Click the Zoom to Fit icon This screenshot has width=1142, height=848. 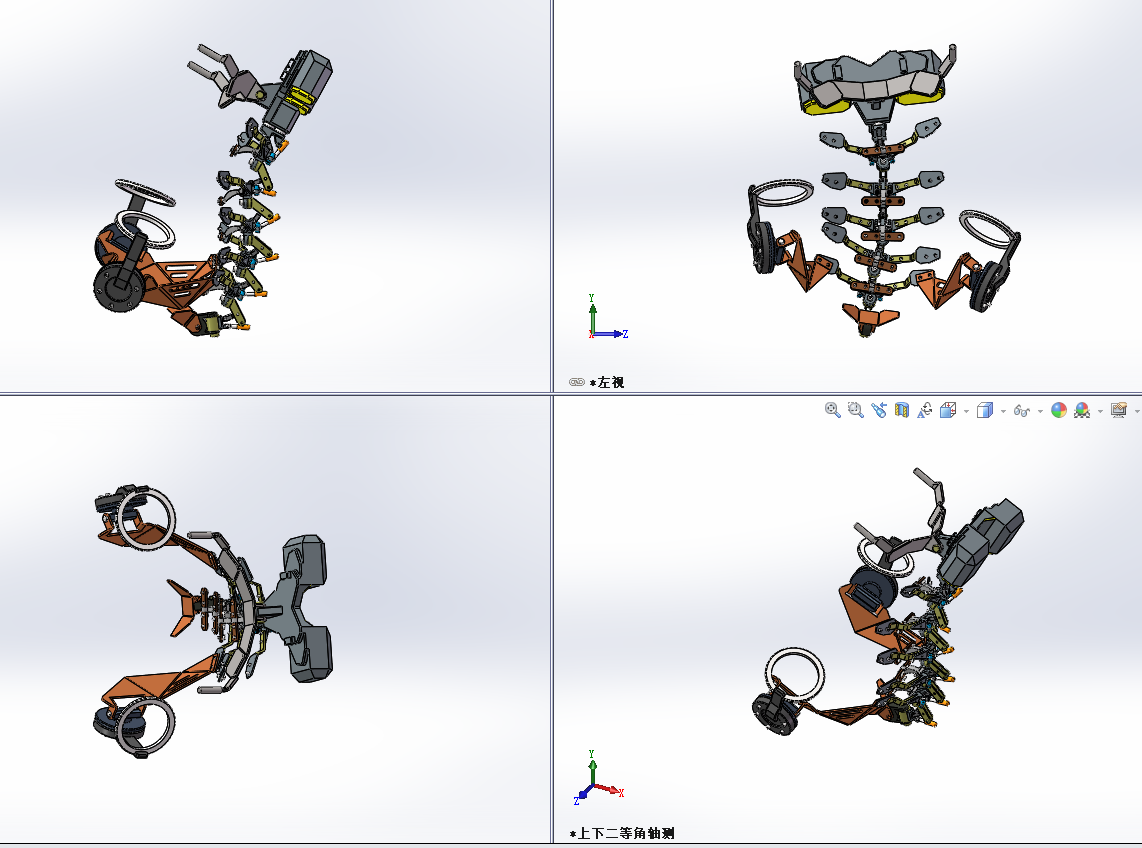coord(832,410)
